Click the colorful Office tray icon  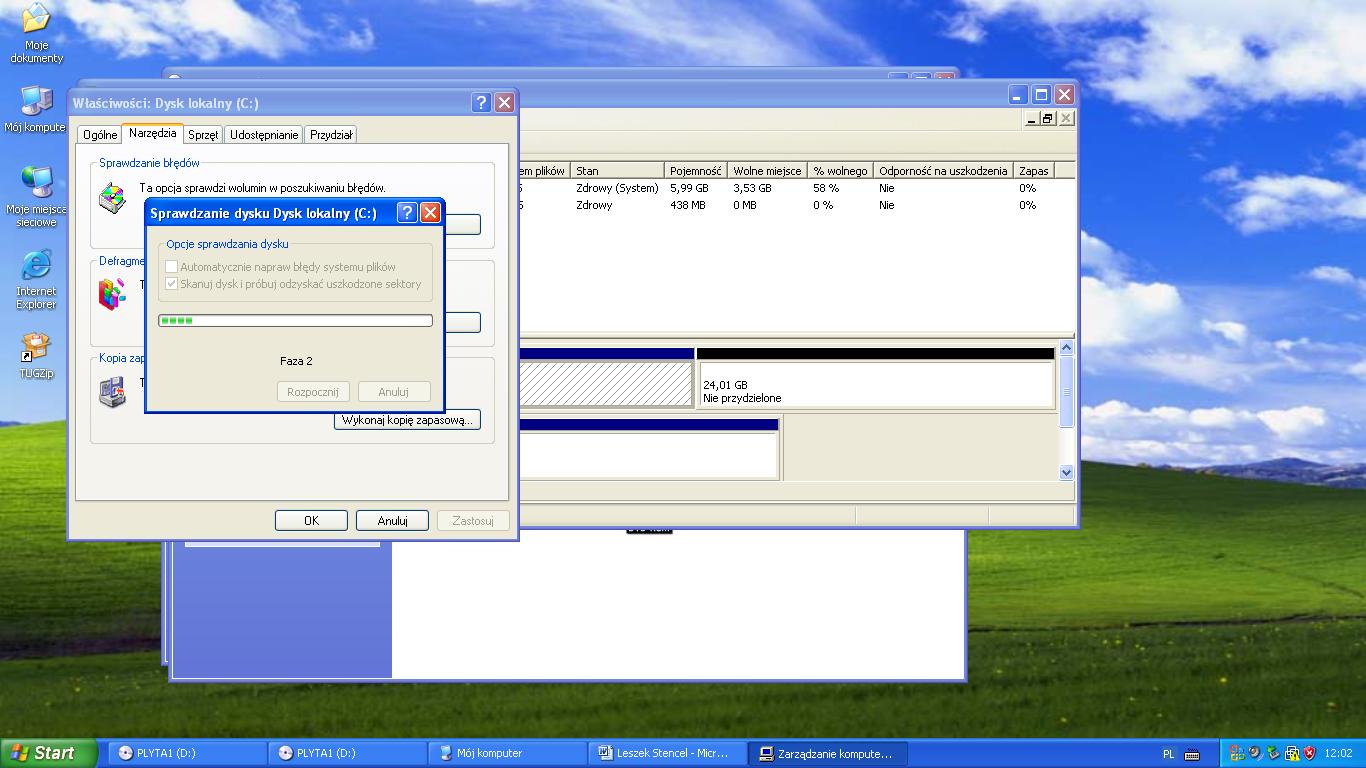point(1237,753)
